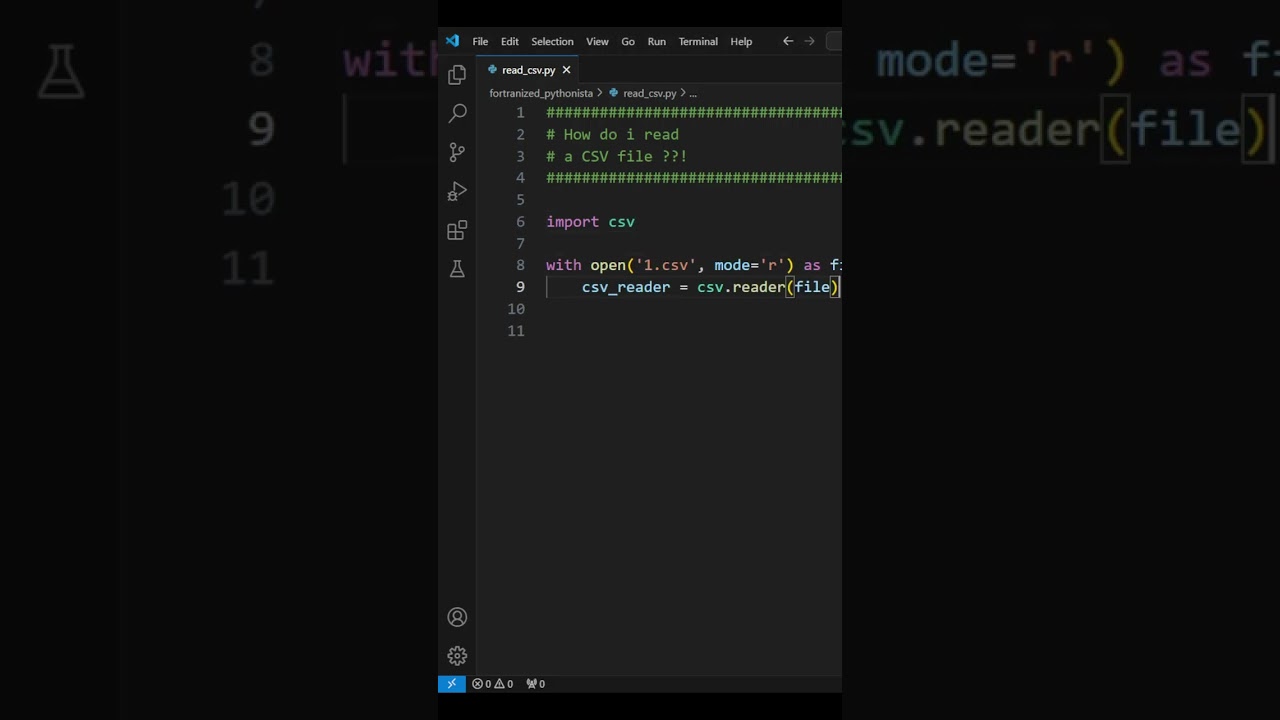Click the mode='r' argument on line 8
This screenshot has height=720, width=1280.
(750, 265)
